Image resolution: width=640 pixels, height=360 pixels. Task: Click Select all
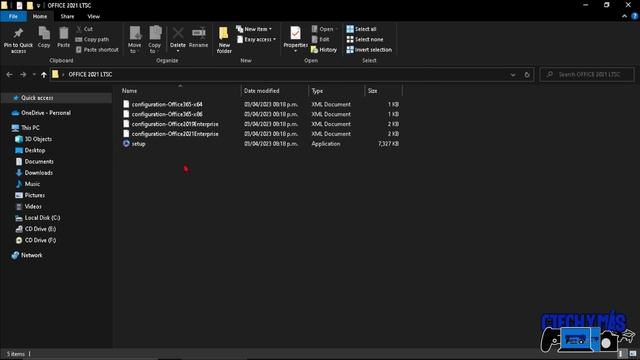click(361, 29)
